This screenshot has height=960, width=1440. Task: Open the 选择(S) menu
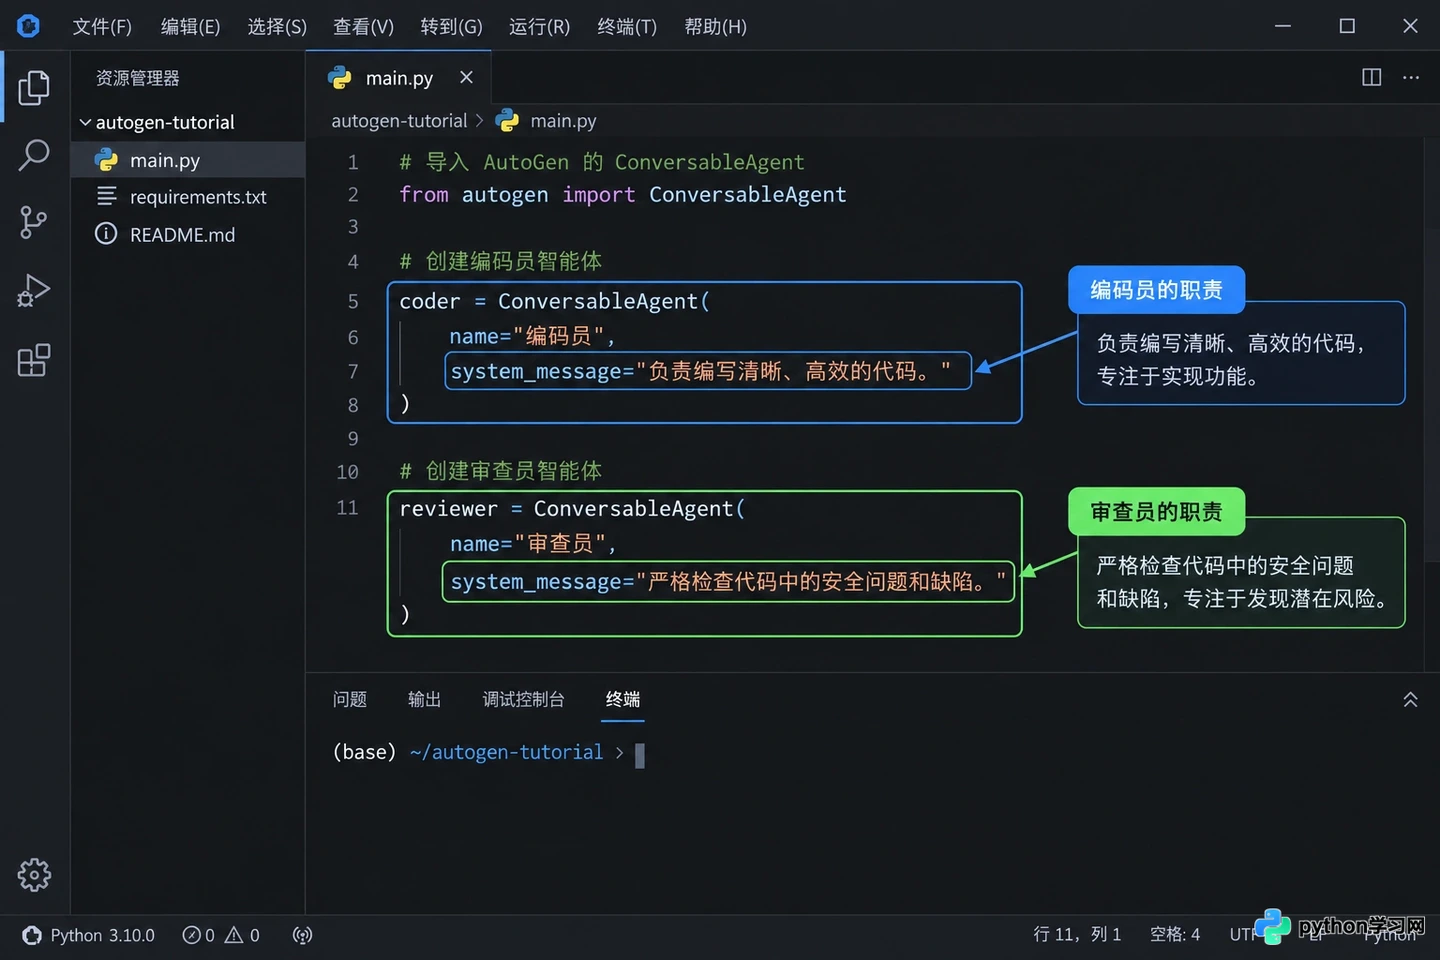(x=277, y=27)
